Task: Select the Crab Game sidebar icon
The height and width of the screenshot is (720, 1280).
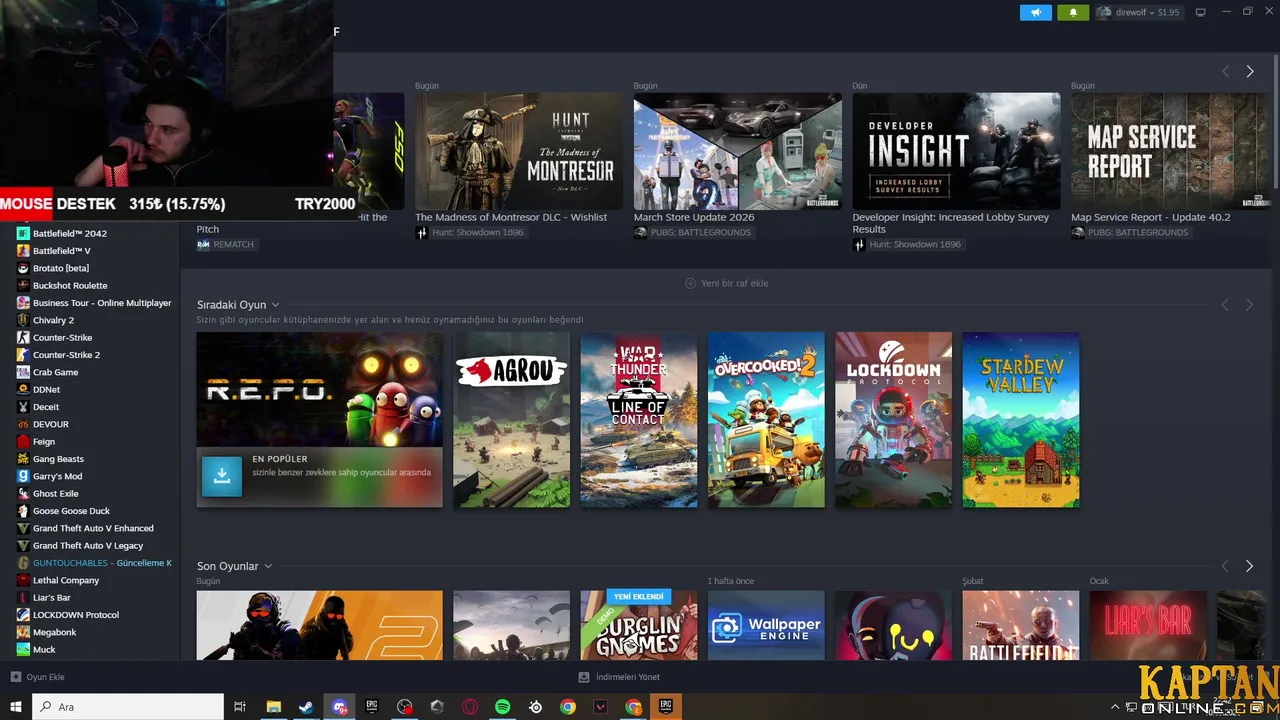Action: [23, 372]
